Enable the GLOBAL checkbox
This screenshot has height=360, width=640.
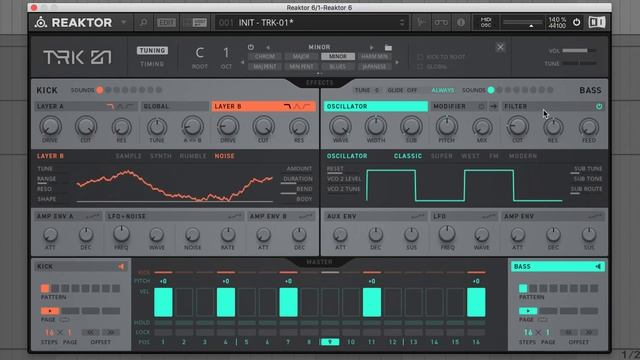click(420, 67)
